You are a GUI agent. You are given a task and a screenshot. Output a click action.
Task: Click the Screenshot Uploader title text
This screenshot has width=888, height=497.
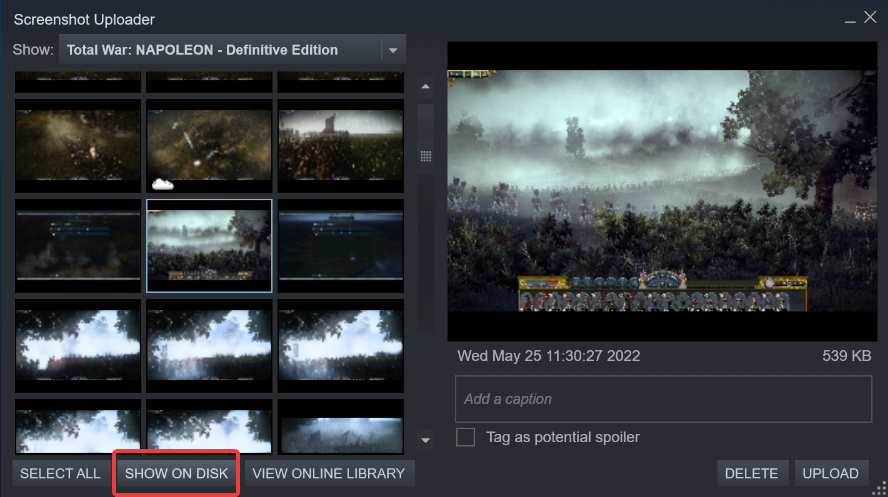tap(84, 20)
